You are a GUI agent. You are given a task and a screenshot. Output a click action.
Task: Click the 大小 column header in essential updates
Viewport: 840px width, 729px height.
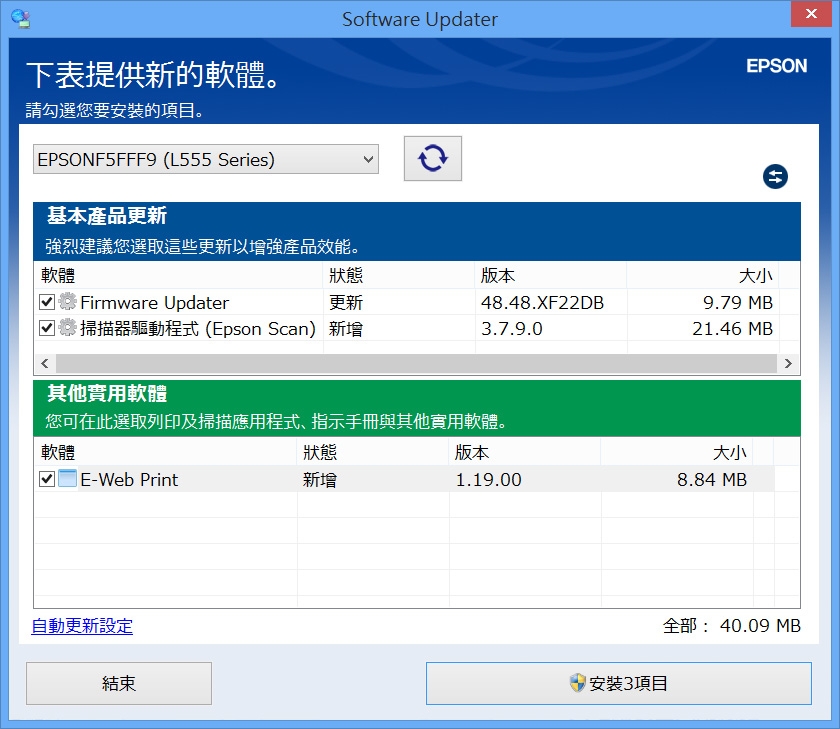(x=703, y=275)
